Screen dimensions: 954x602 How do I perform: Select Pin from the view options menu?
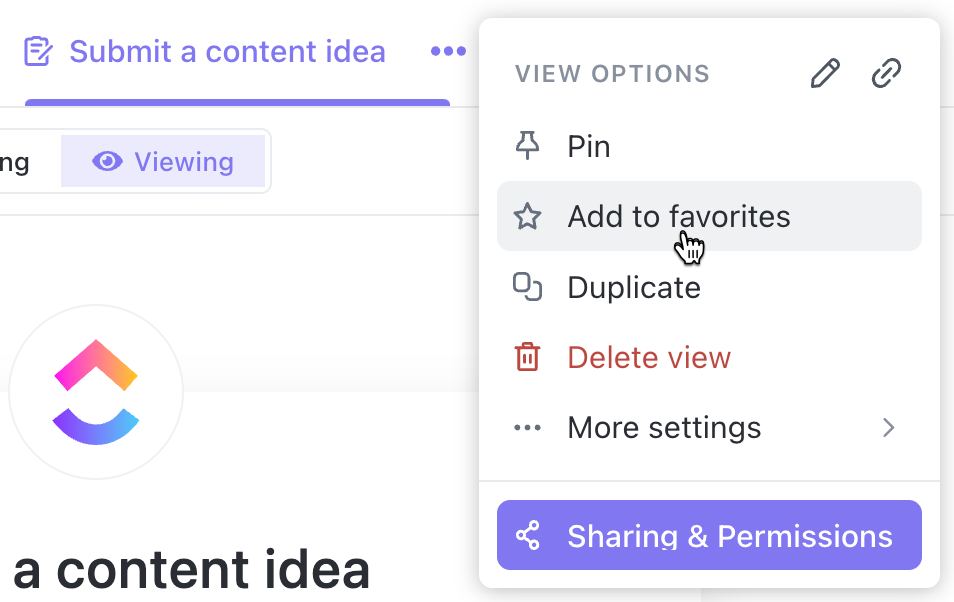tap(589, 145)
